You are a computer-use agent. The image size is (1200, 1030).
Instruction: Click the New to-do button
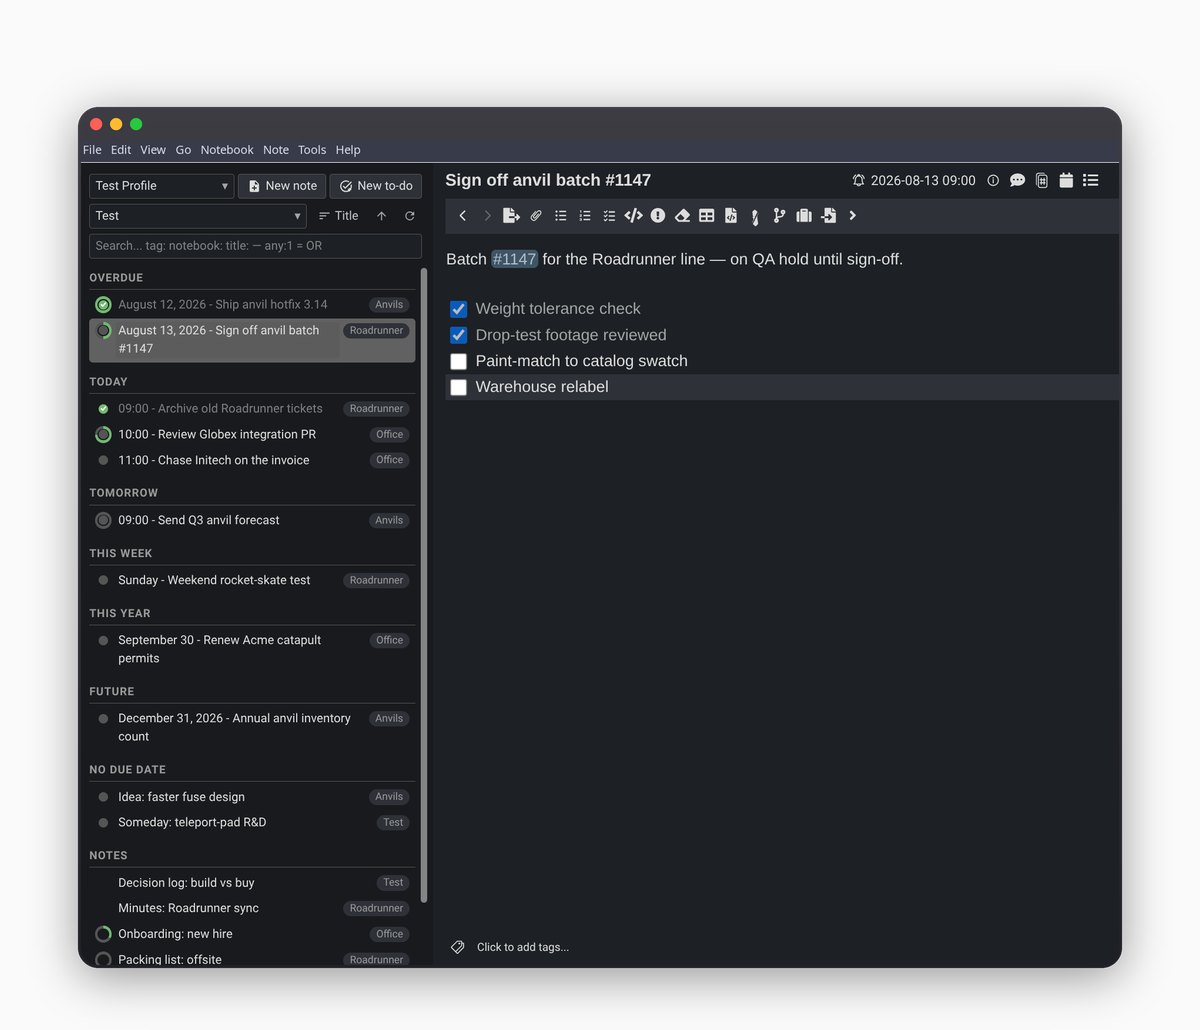(376, 186)
